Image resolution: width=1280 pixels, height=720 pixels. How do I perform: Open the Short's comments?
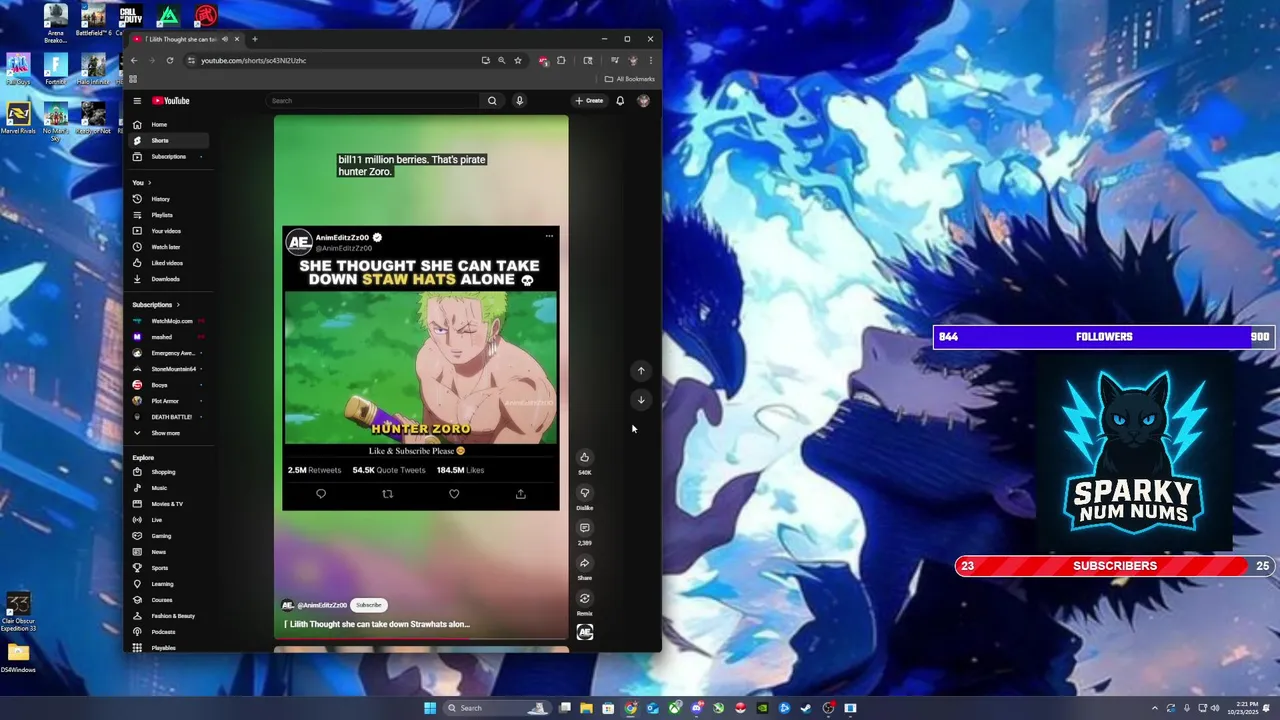585,528
